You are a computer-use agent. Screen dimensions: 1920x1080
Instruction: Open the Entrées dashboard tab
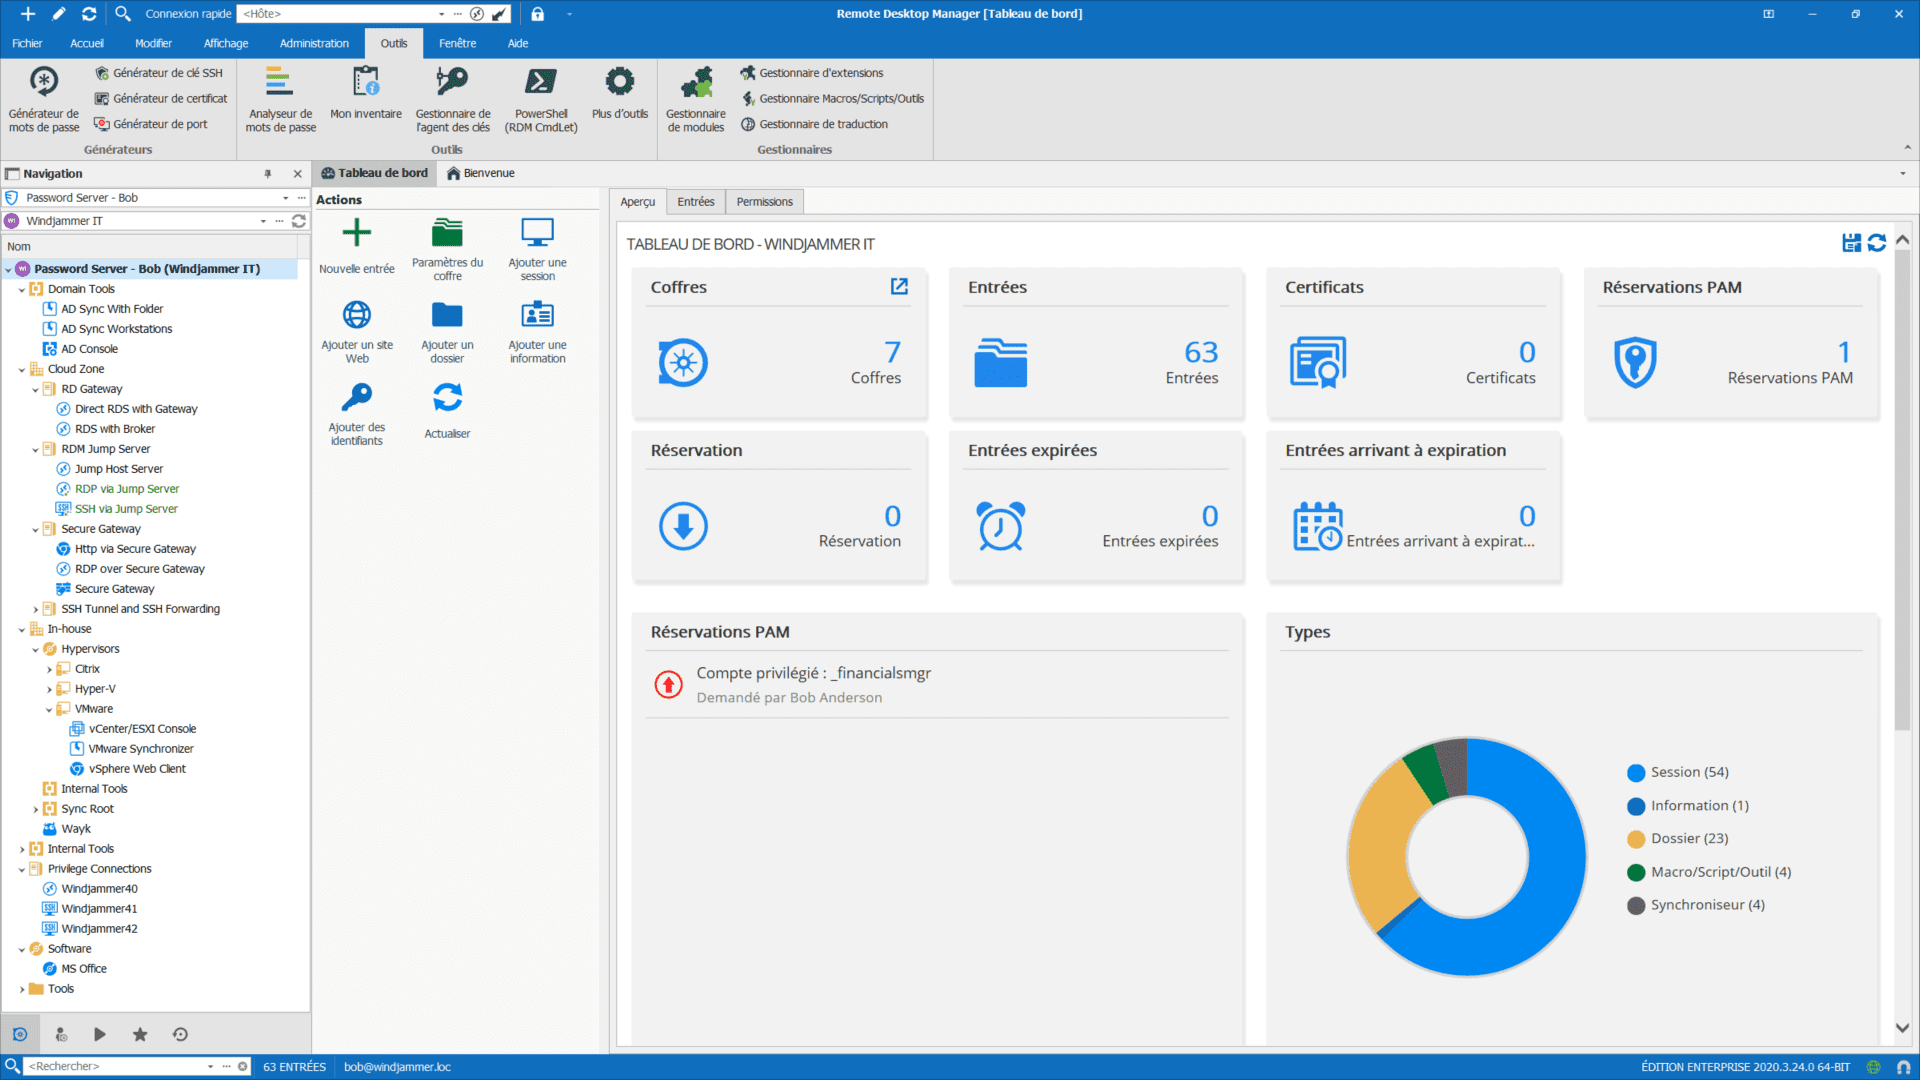point(696,201)
